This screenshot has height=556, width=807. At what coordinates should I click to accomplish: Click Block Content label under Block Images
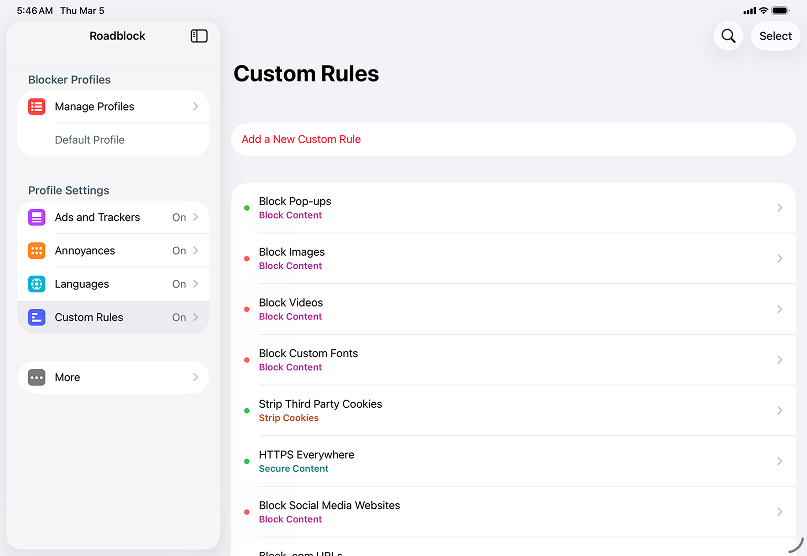point(290,266)
